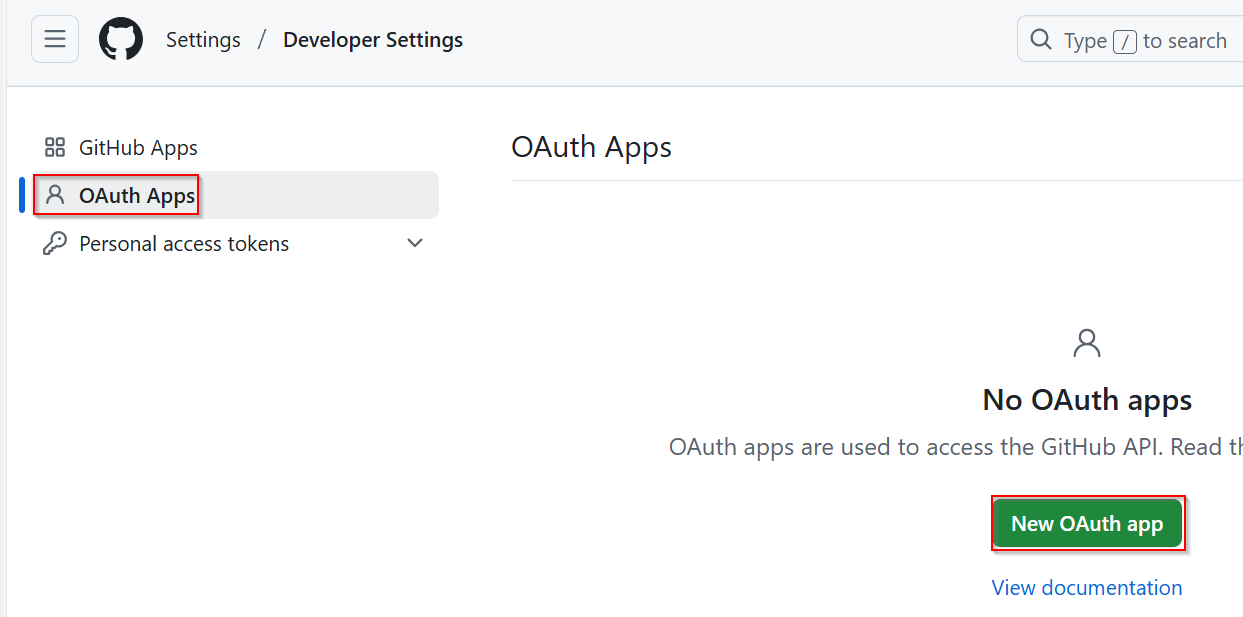The height and width of the screenshot is (617, 1243).
Task: Click the large person icon above No OAuth apps
Action: pyautogui.click(x=1086, y=342)
